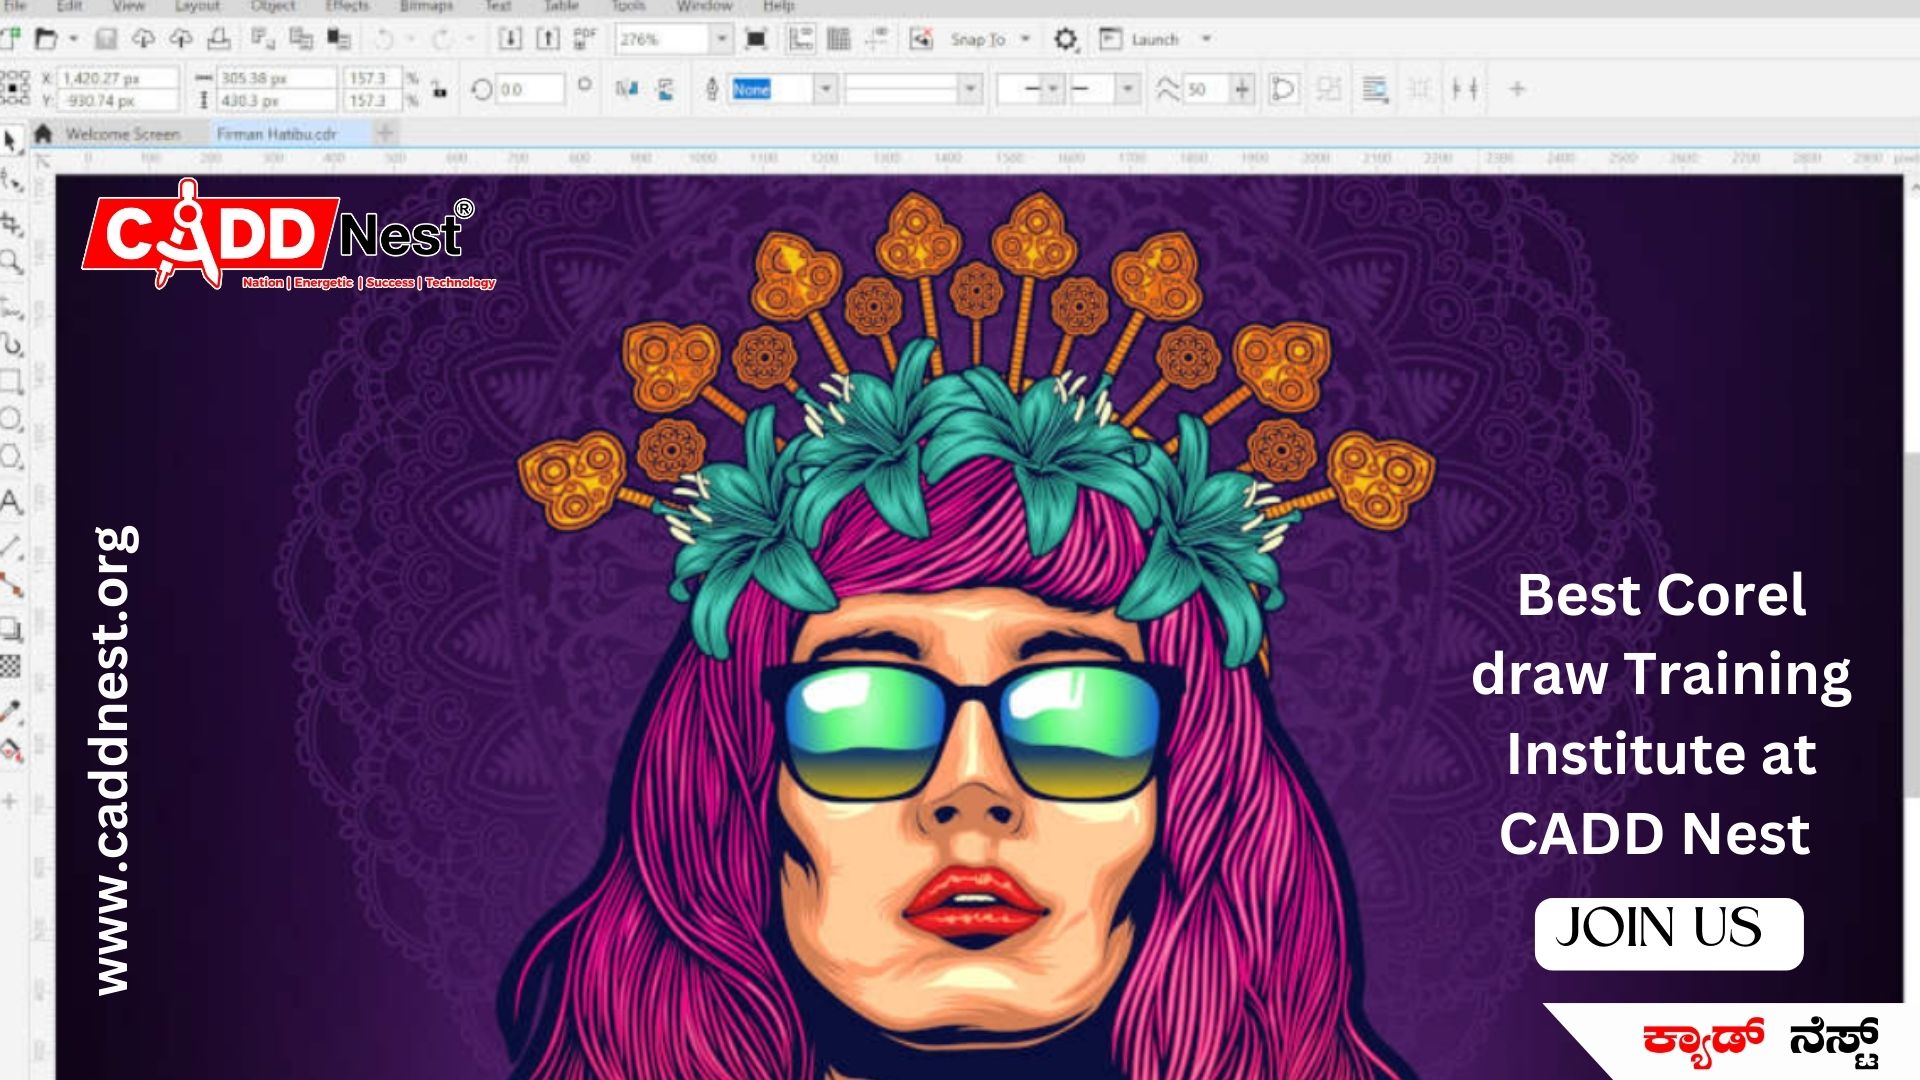Click the www.caddnest.org link
The width and height of the screenshot is (1920, 1080).
point(115,760)
